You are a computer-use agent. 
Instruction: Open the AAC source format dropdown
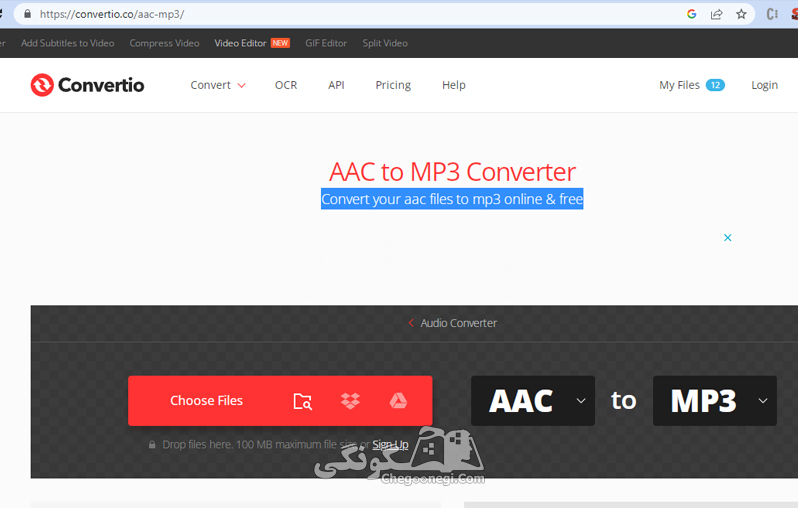(533, 401)
